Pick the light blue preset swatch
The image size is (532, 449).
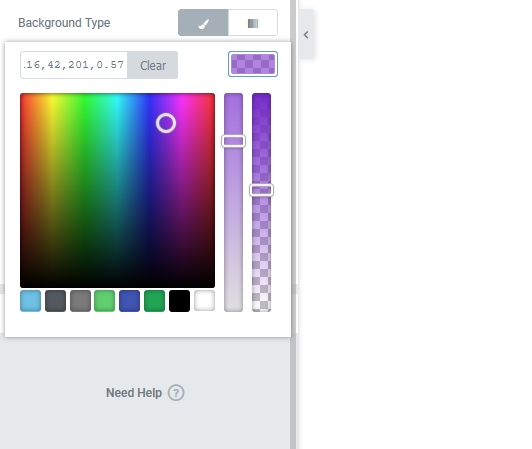point(31,301)
